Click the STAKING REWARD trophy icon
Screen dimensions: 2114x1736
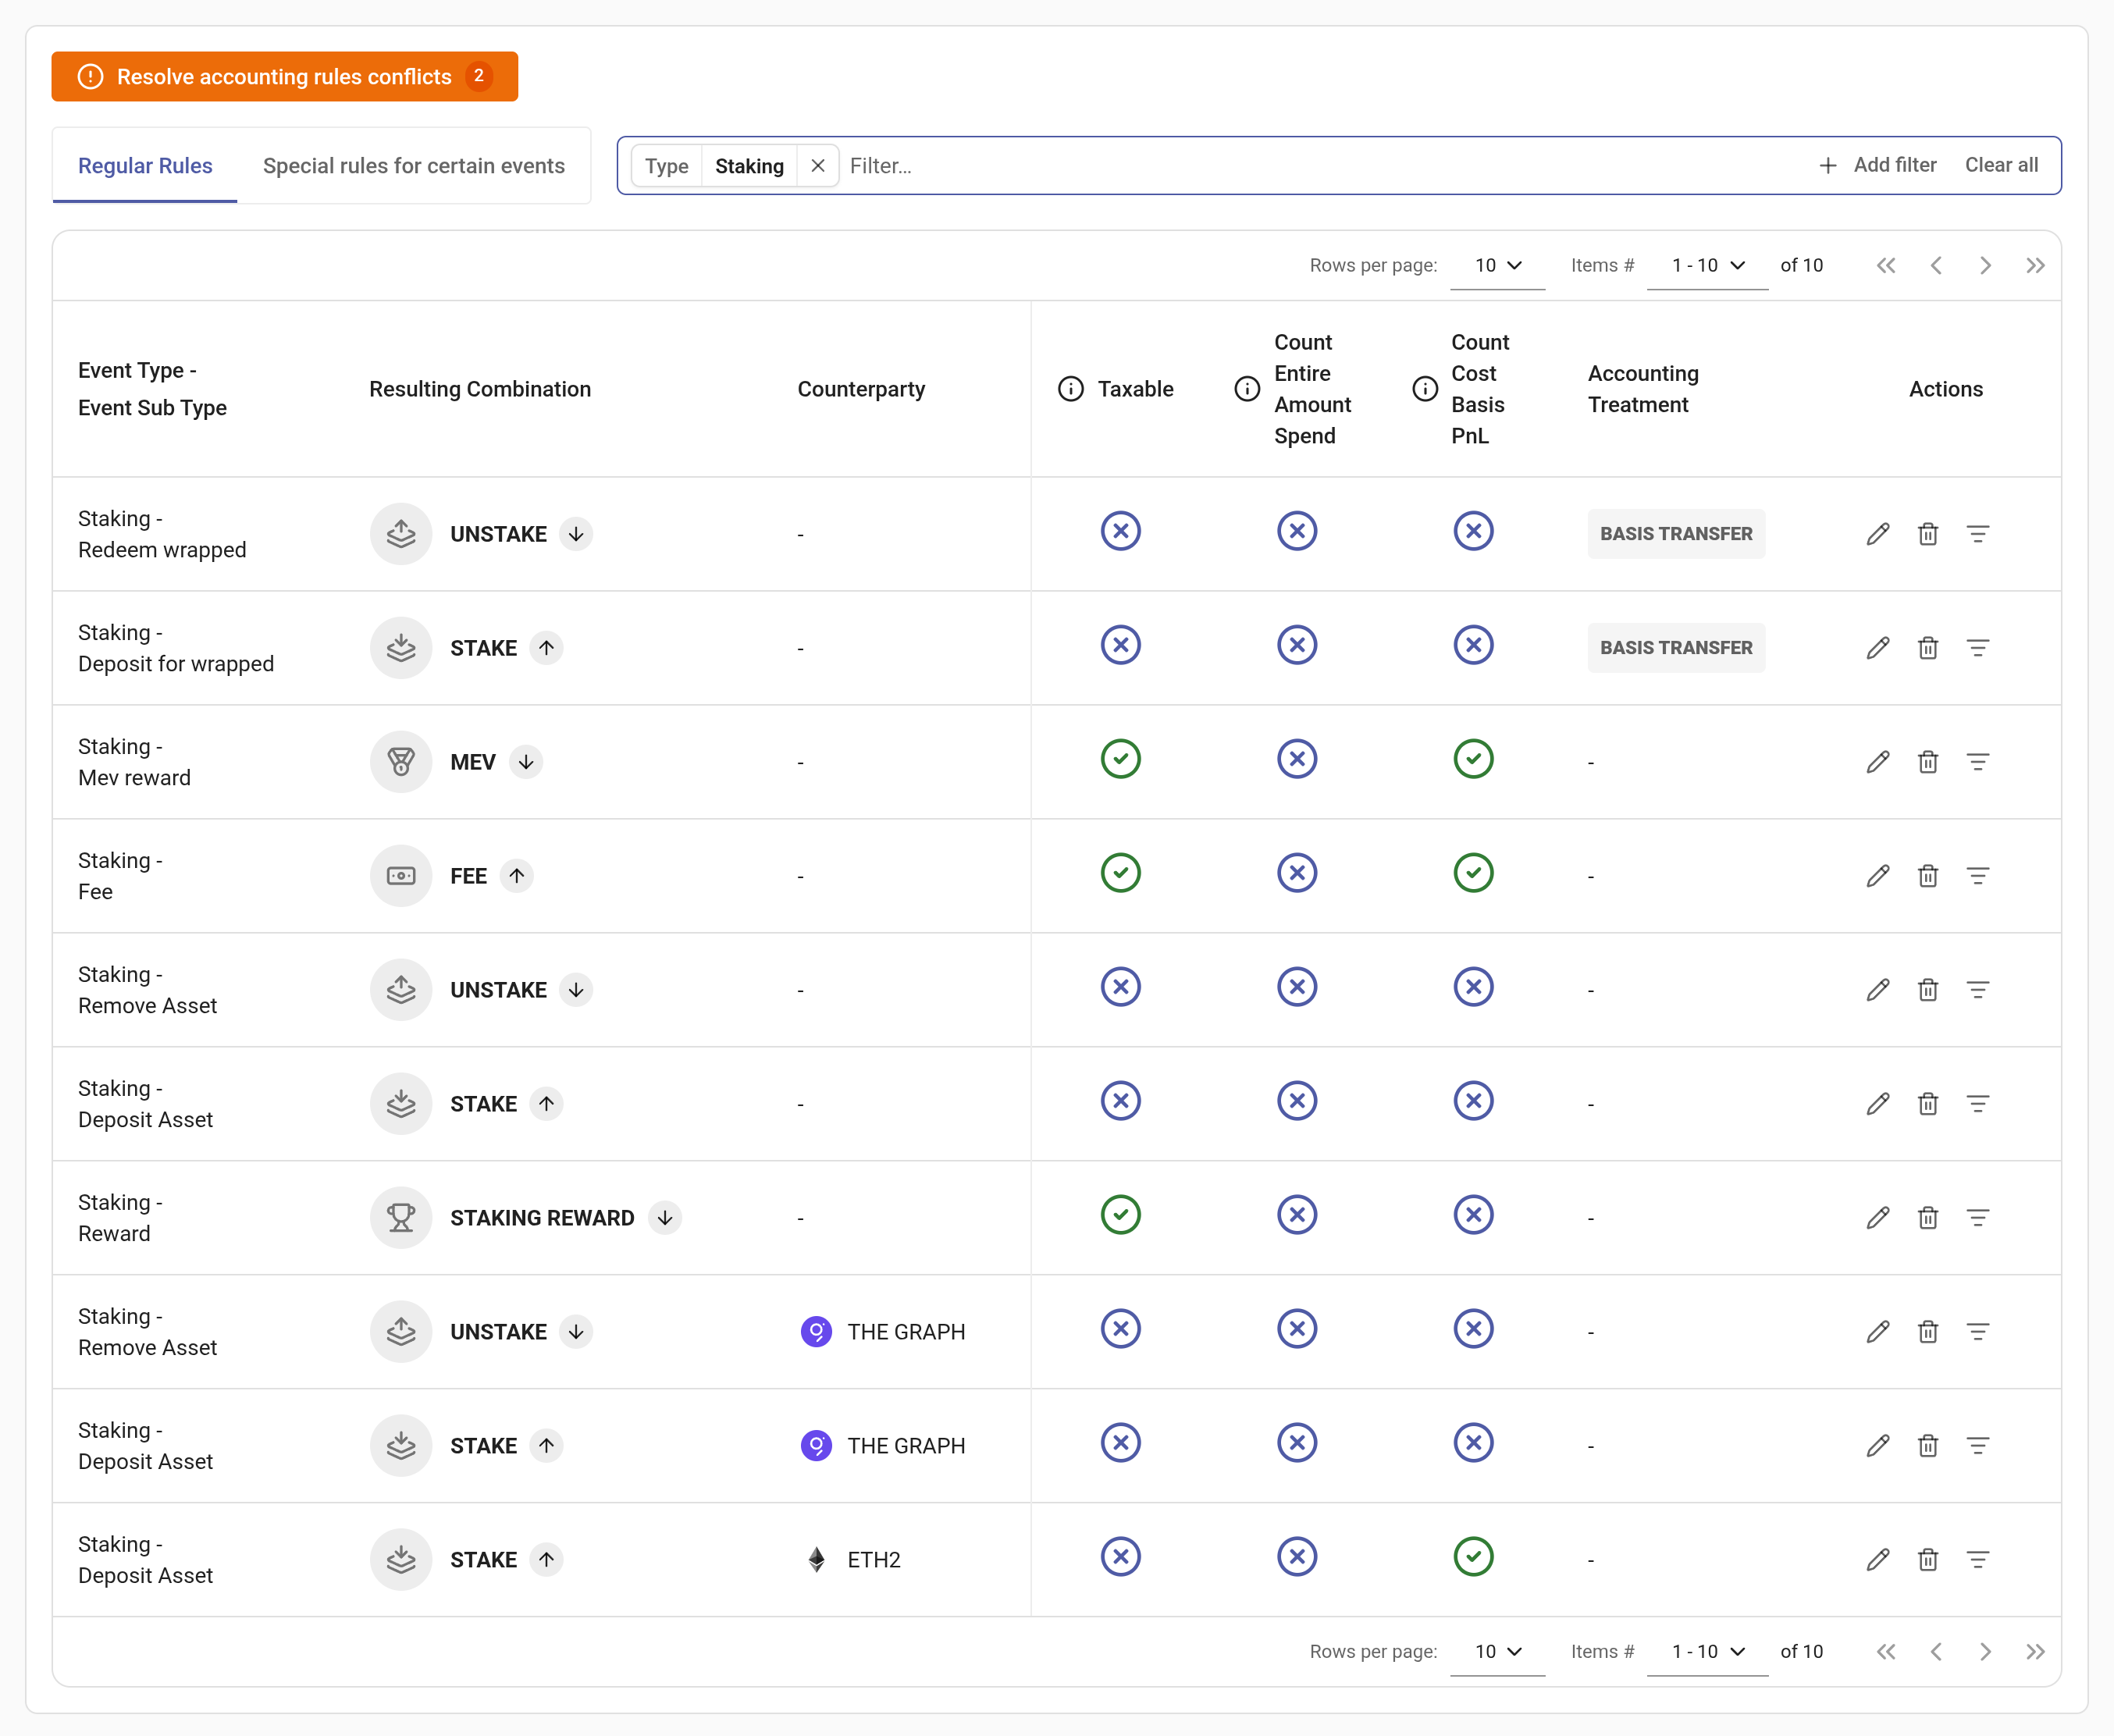point(401,1218)
